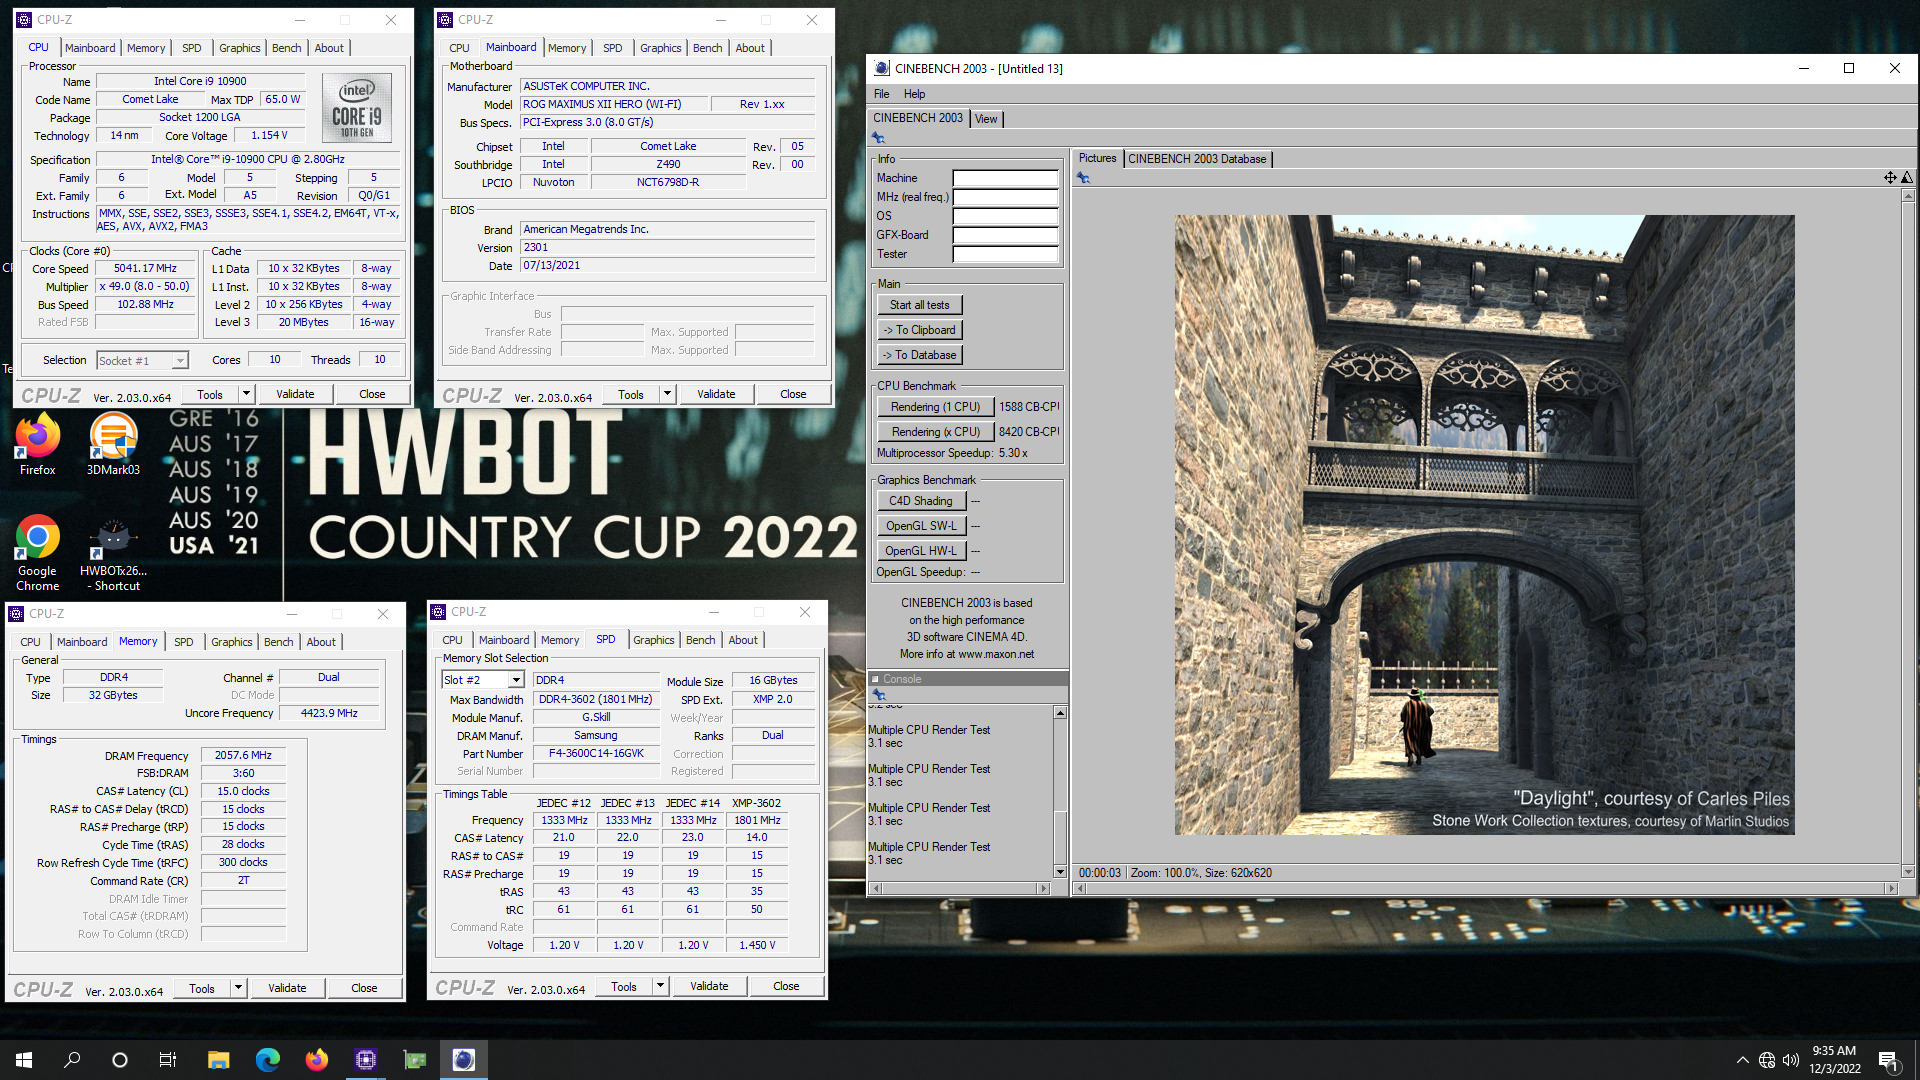Screen dimensions: 1920x1080
Task: Expand Tools dropdown arrow in CPU-Z CPU window
Action: coord(246,394)
